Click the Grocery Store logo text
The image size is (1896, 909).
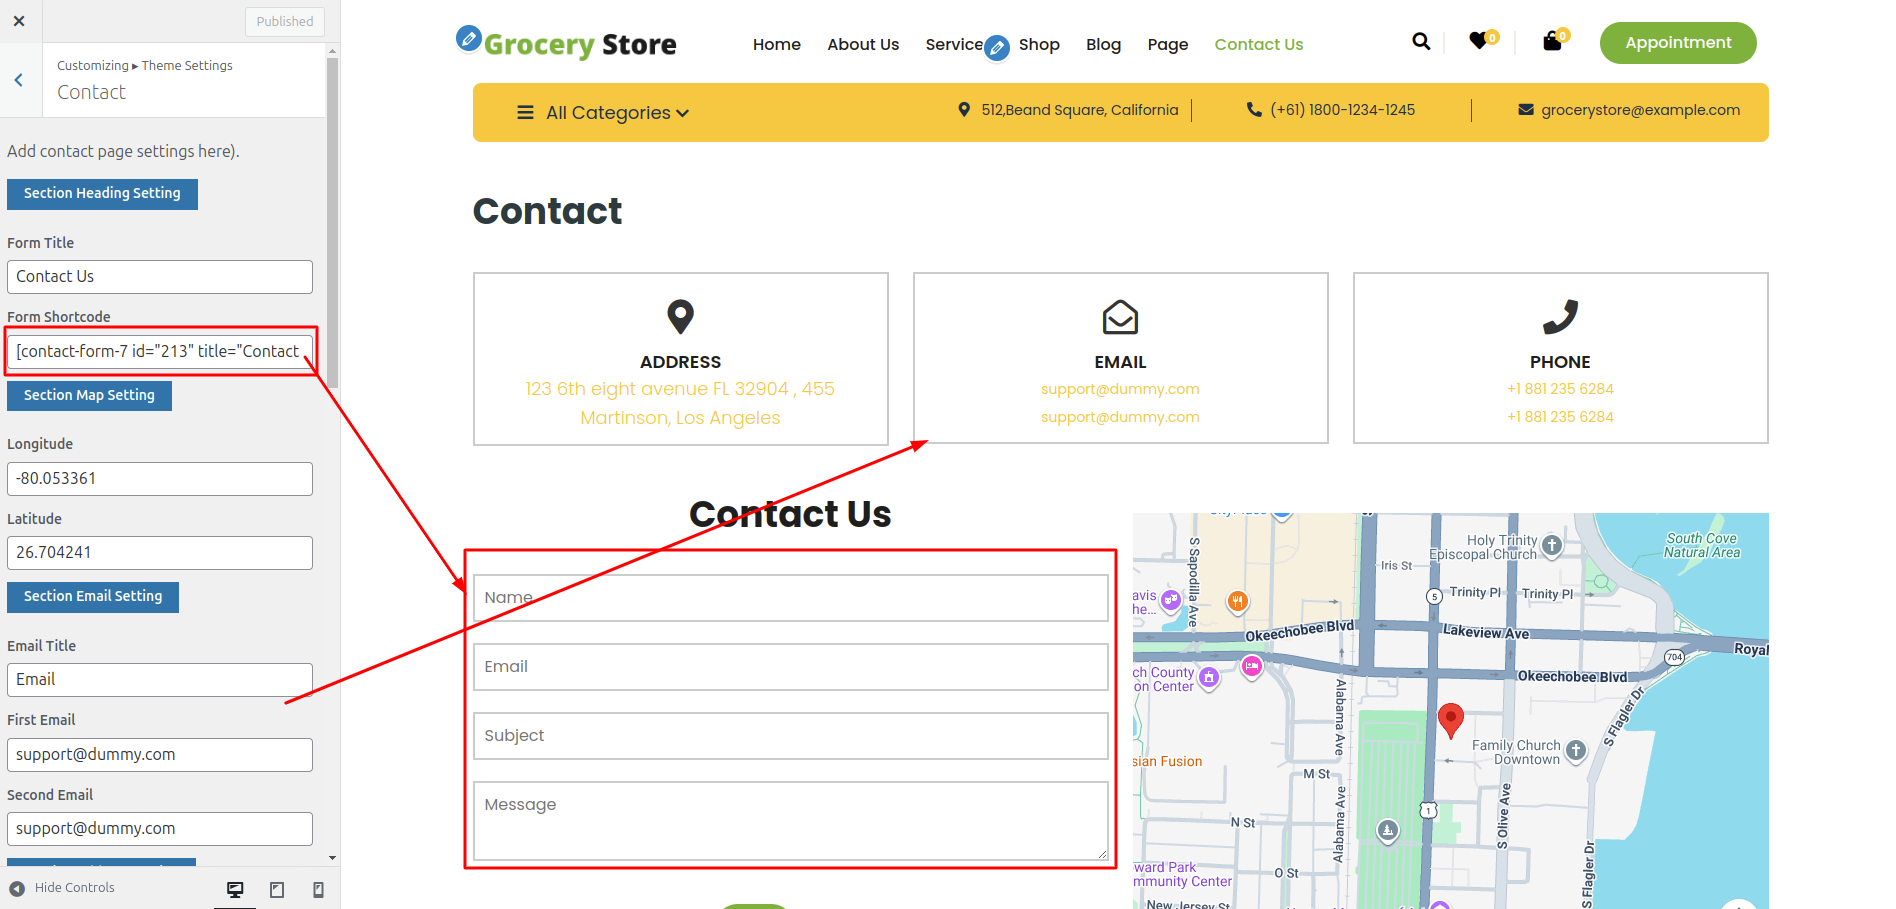click(x=580, y=44)
